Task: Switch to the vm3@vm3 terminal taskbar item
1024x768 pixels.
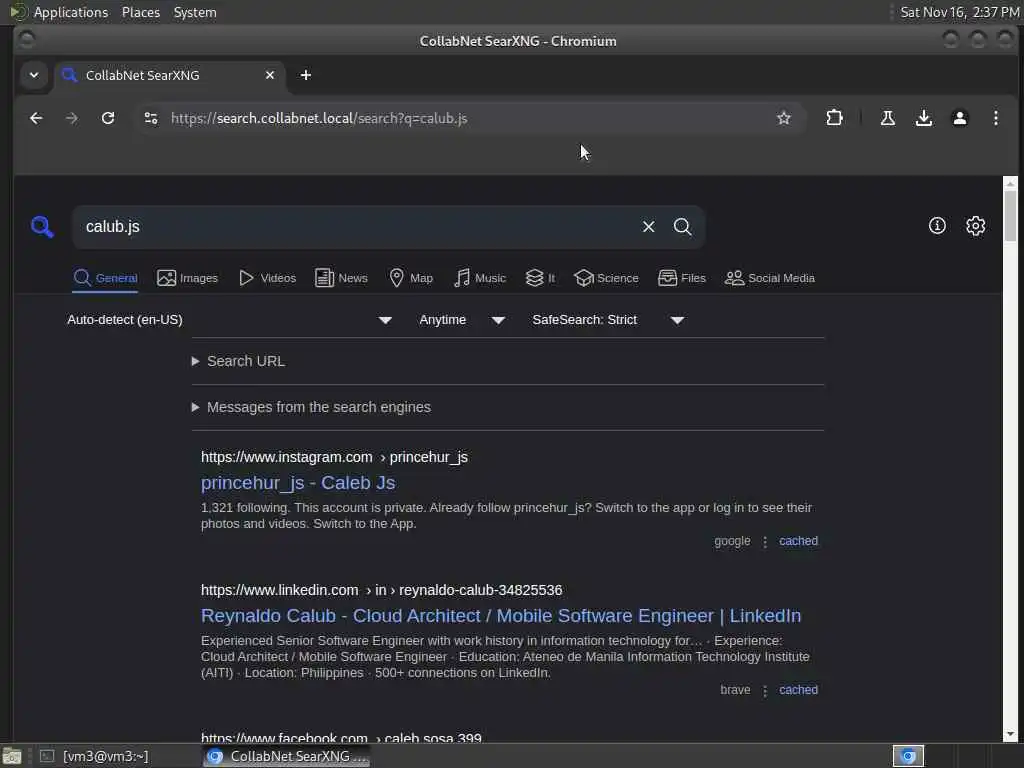Action: 95,756
